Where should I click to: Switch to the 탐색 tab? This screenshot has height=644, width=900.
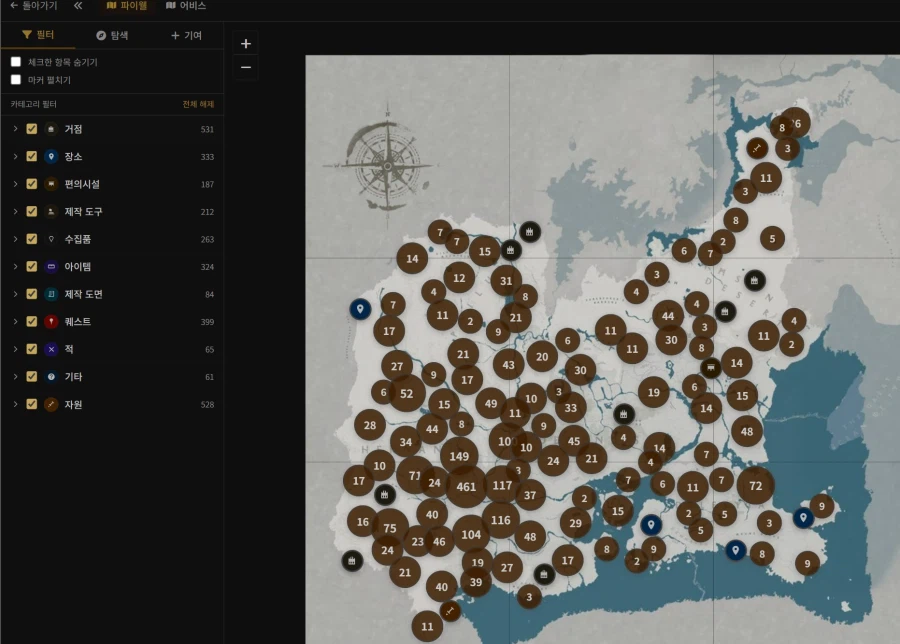tap(112, 35)
